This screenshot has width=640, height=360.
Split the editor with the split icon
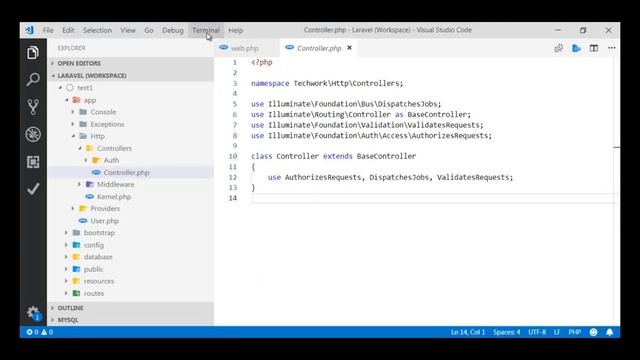pyautogui.click(x=594, y=48)
